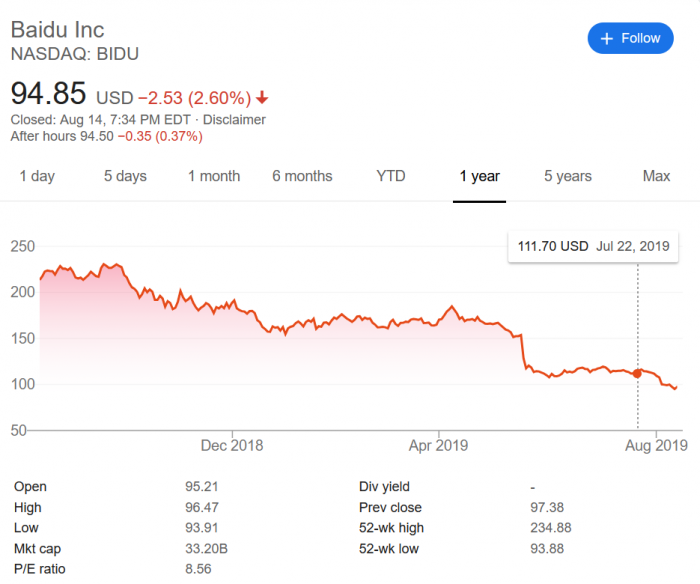Click the red data point marker on chart

(x=637, y=373)
